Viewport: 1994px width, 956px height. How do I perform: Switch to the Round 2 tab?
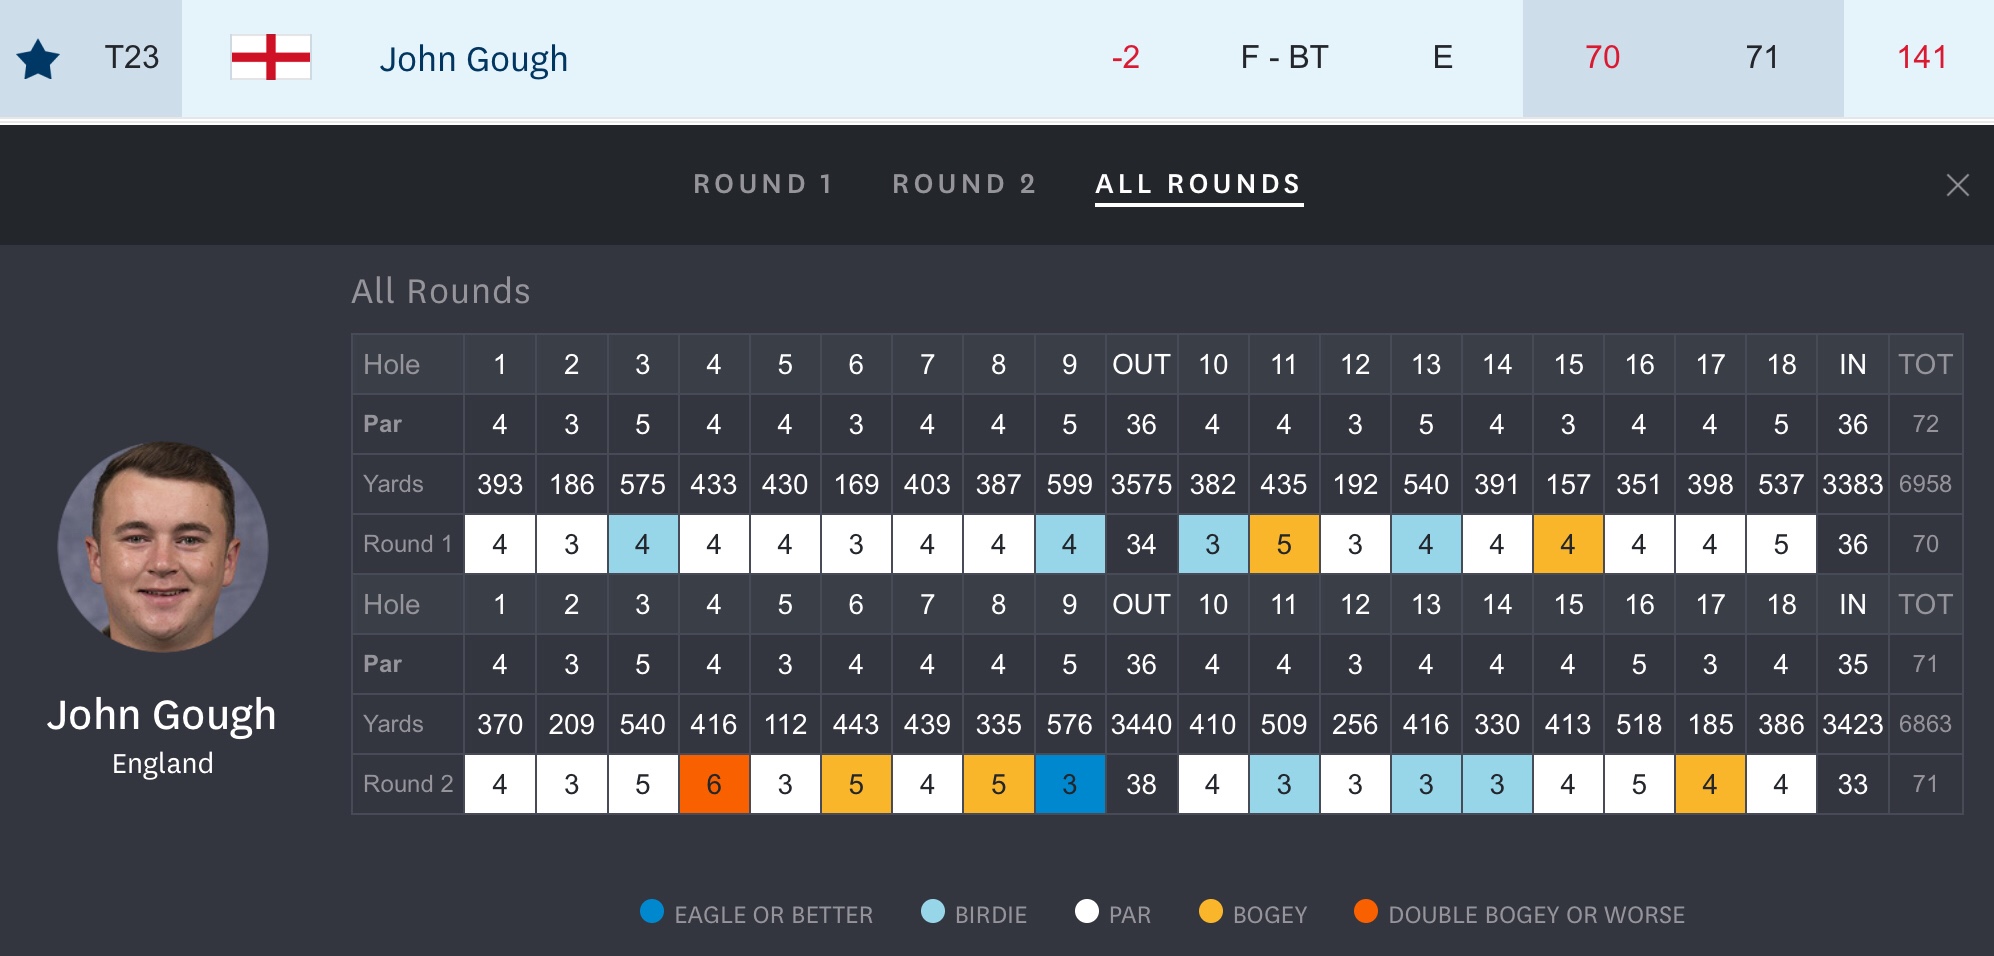(964, 184)
